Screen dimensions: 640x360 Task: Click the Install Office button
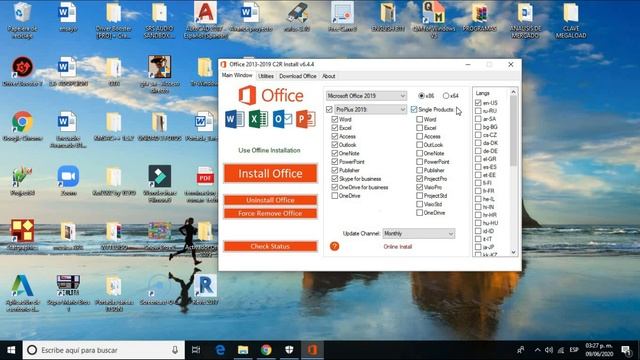[270, 173]
